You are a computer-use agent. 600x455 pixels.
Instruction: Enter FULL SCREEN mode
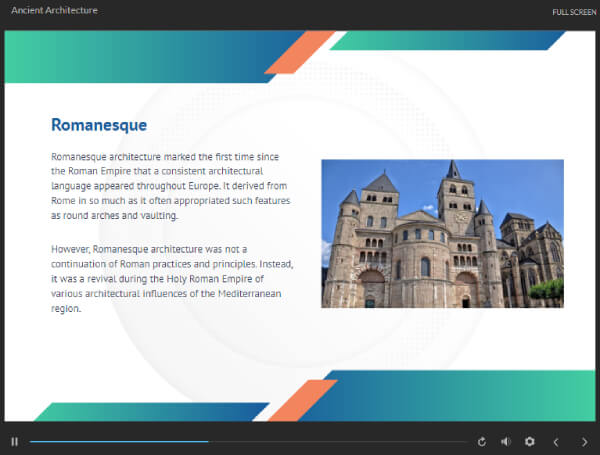pos(573,12)
